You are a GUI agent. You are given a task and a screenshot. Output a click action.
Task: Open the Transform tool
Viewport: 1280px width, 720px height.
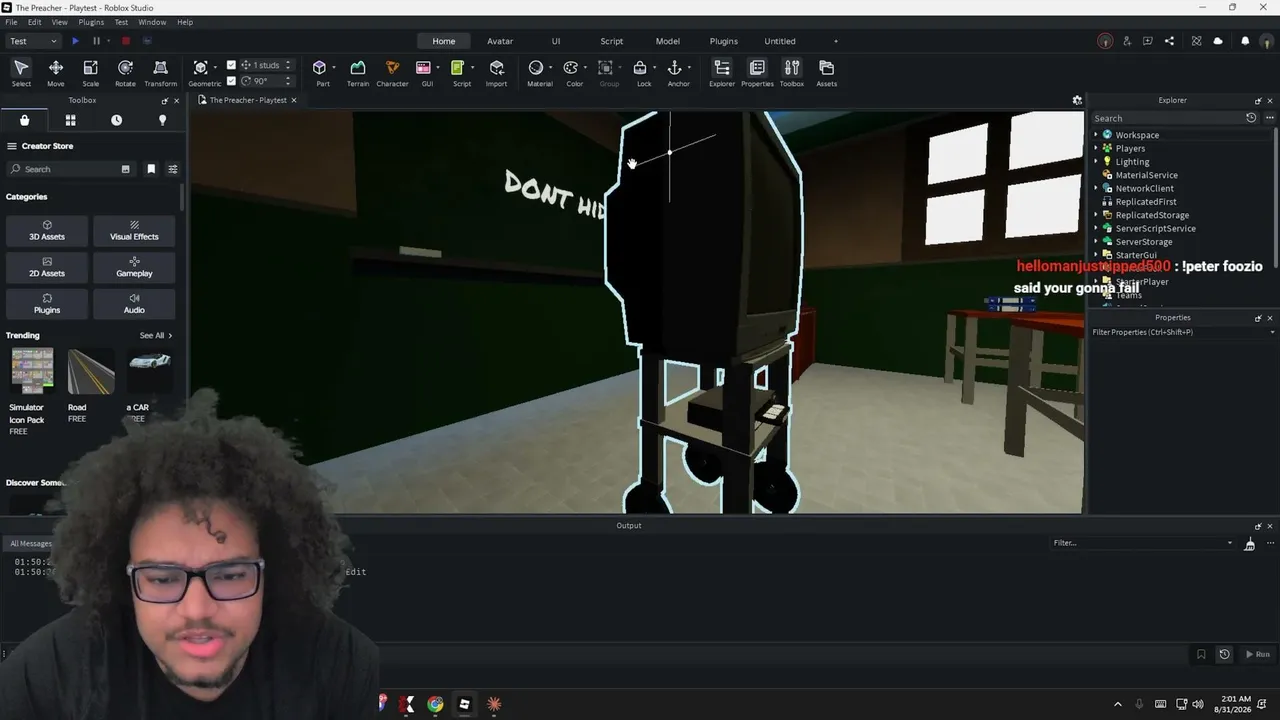click(x=160, y=73)
